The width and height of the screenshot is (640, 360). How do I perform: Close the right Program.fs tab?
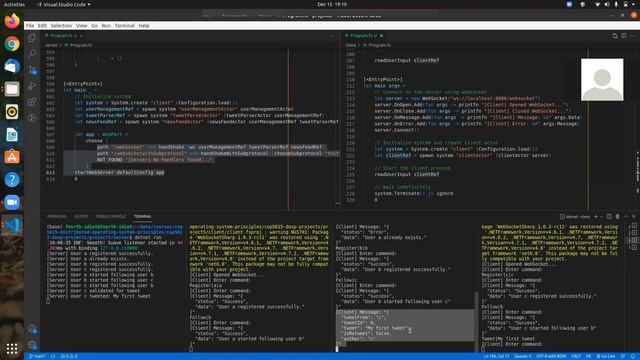381,36
